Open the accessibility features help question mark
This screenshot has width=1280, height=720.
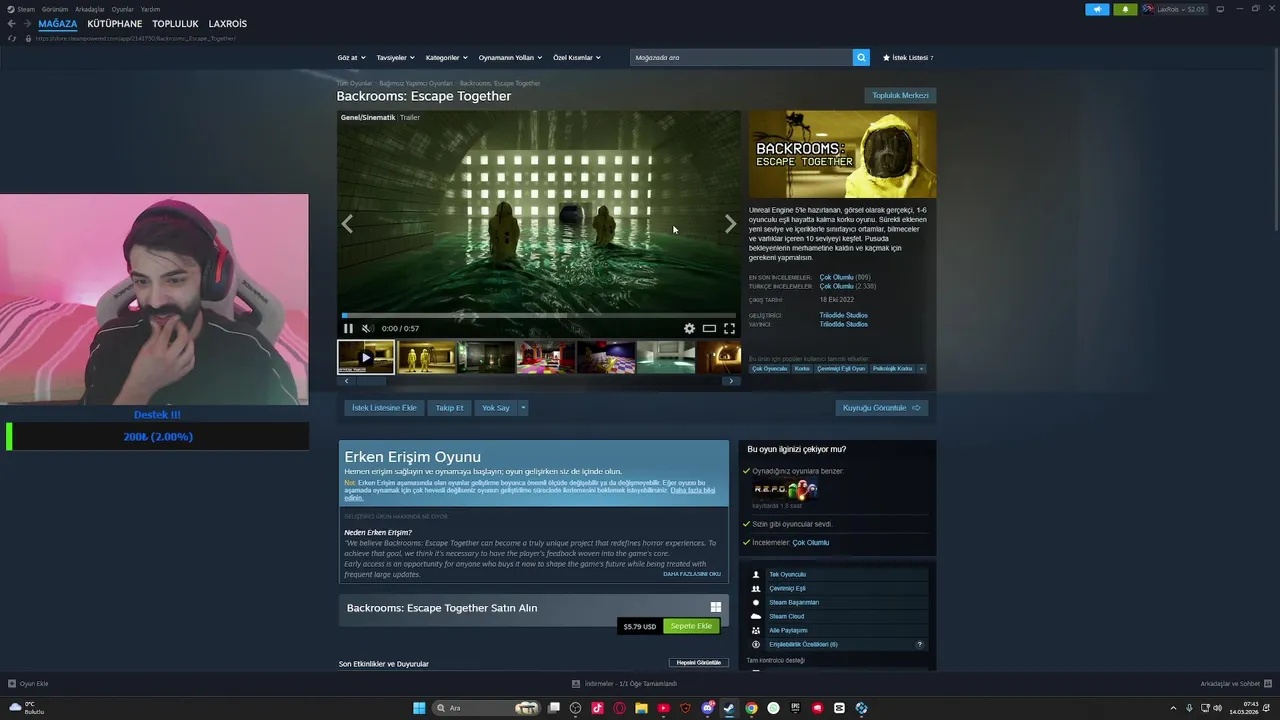[920, 644]
